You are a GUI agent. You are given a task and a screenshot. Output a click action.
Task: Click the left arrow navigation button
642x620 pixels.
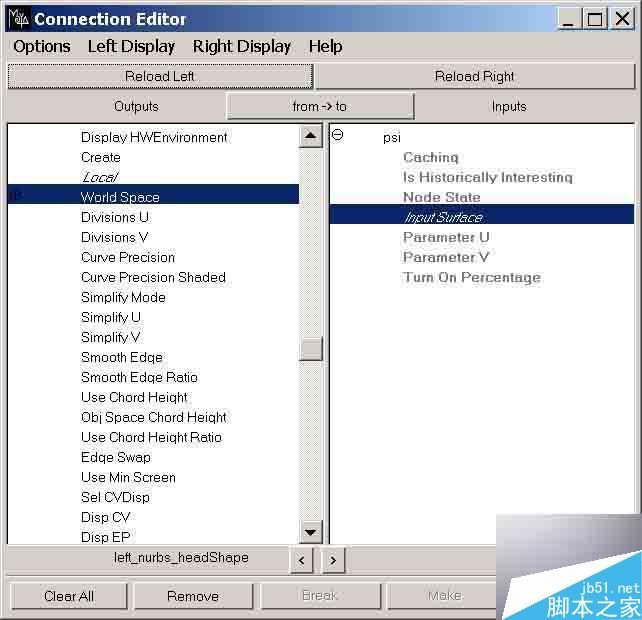301,560
